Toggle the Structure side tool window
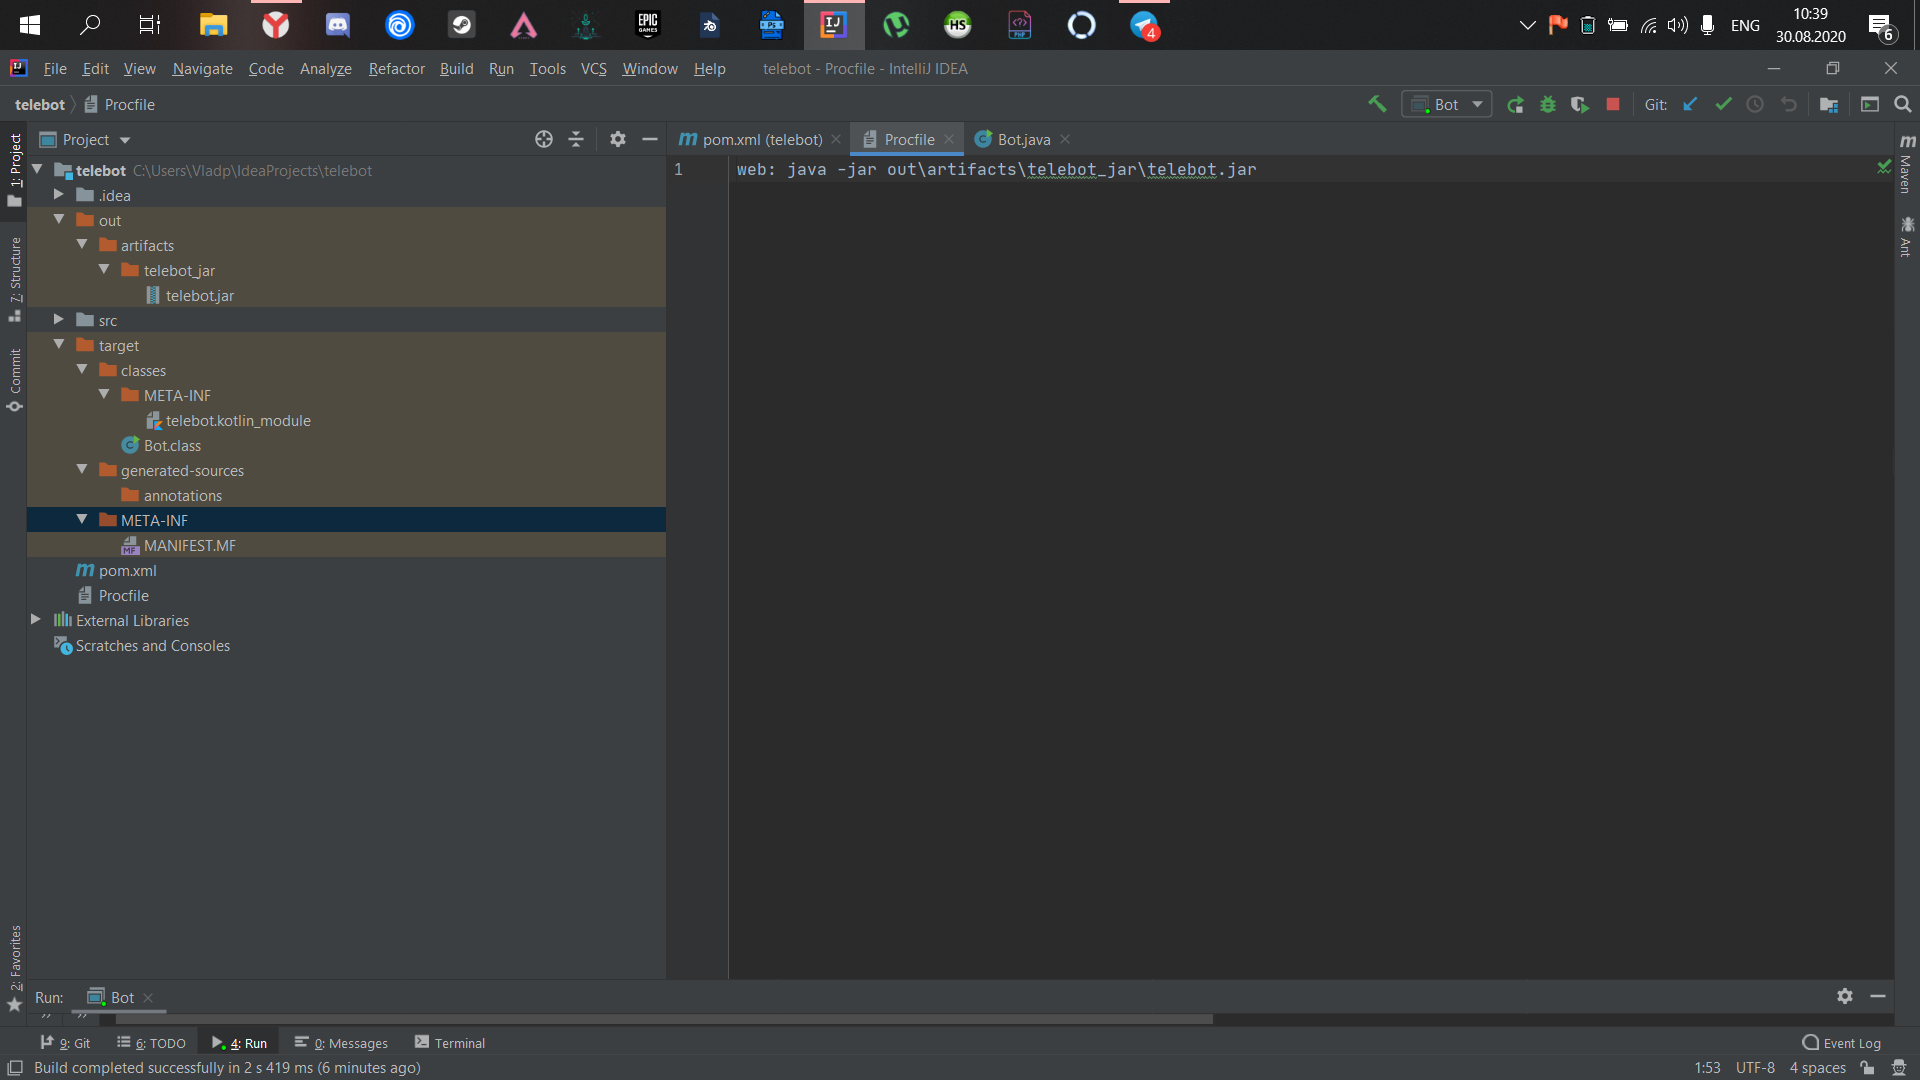This screenshot has height=1080, width=1920. coord(14,278)
